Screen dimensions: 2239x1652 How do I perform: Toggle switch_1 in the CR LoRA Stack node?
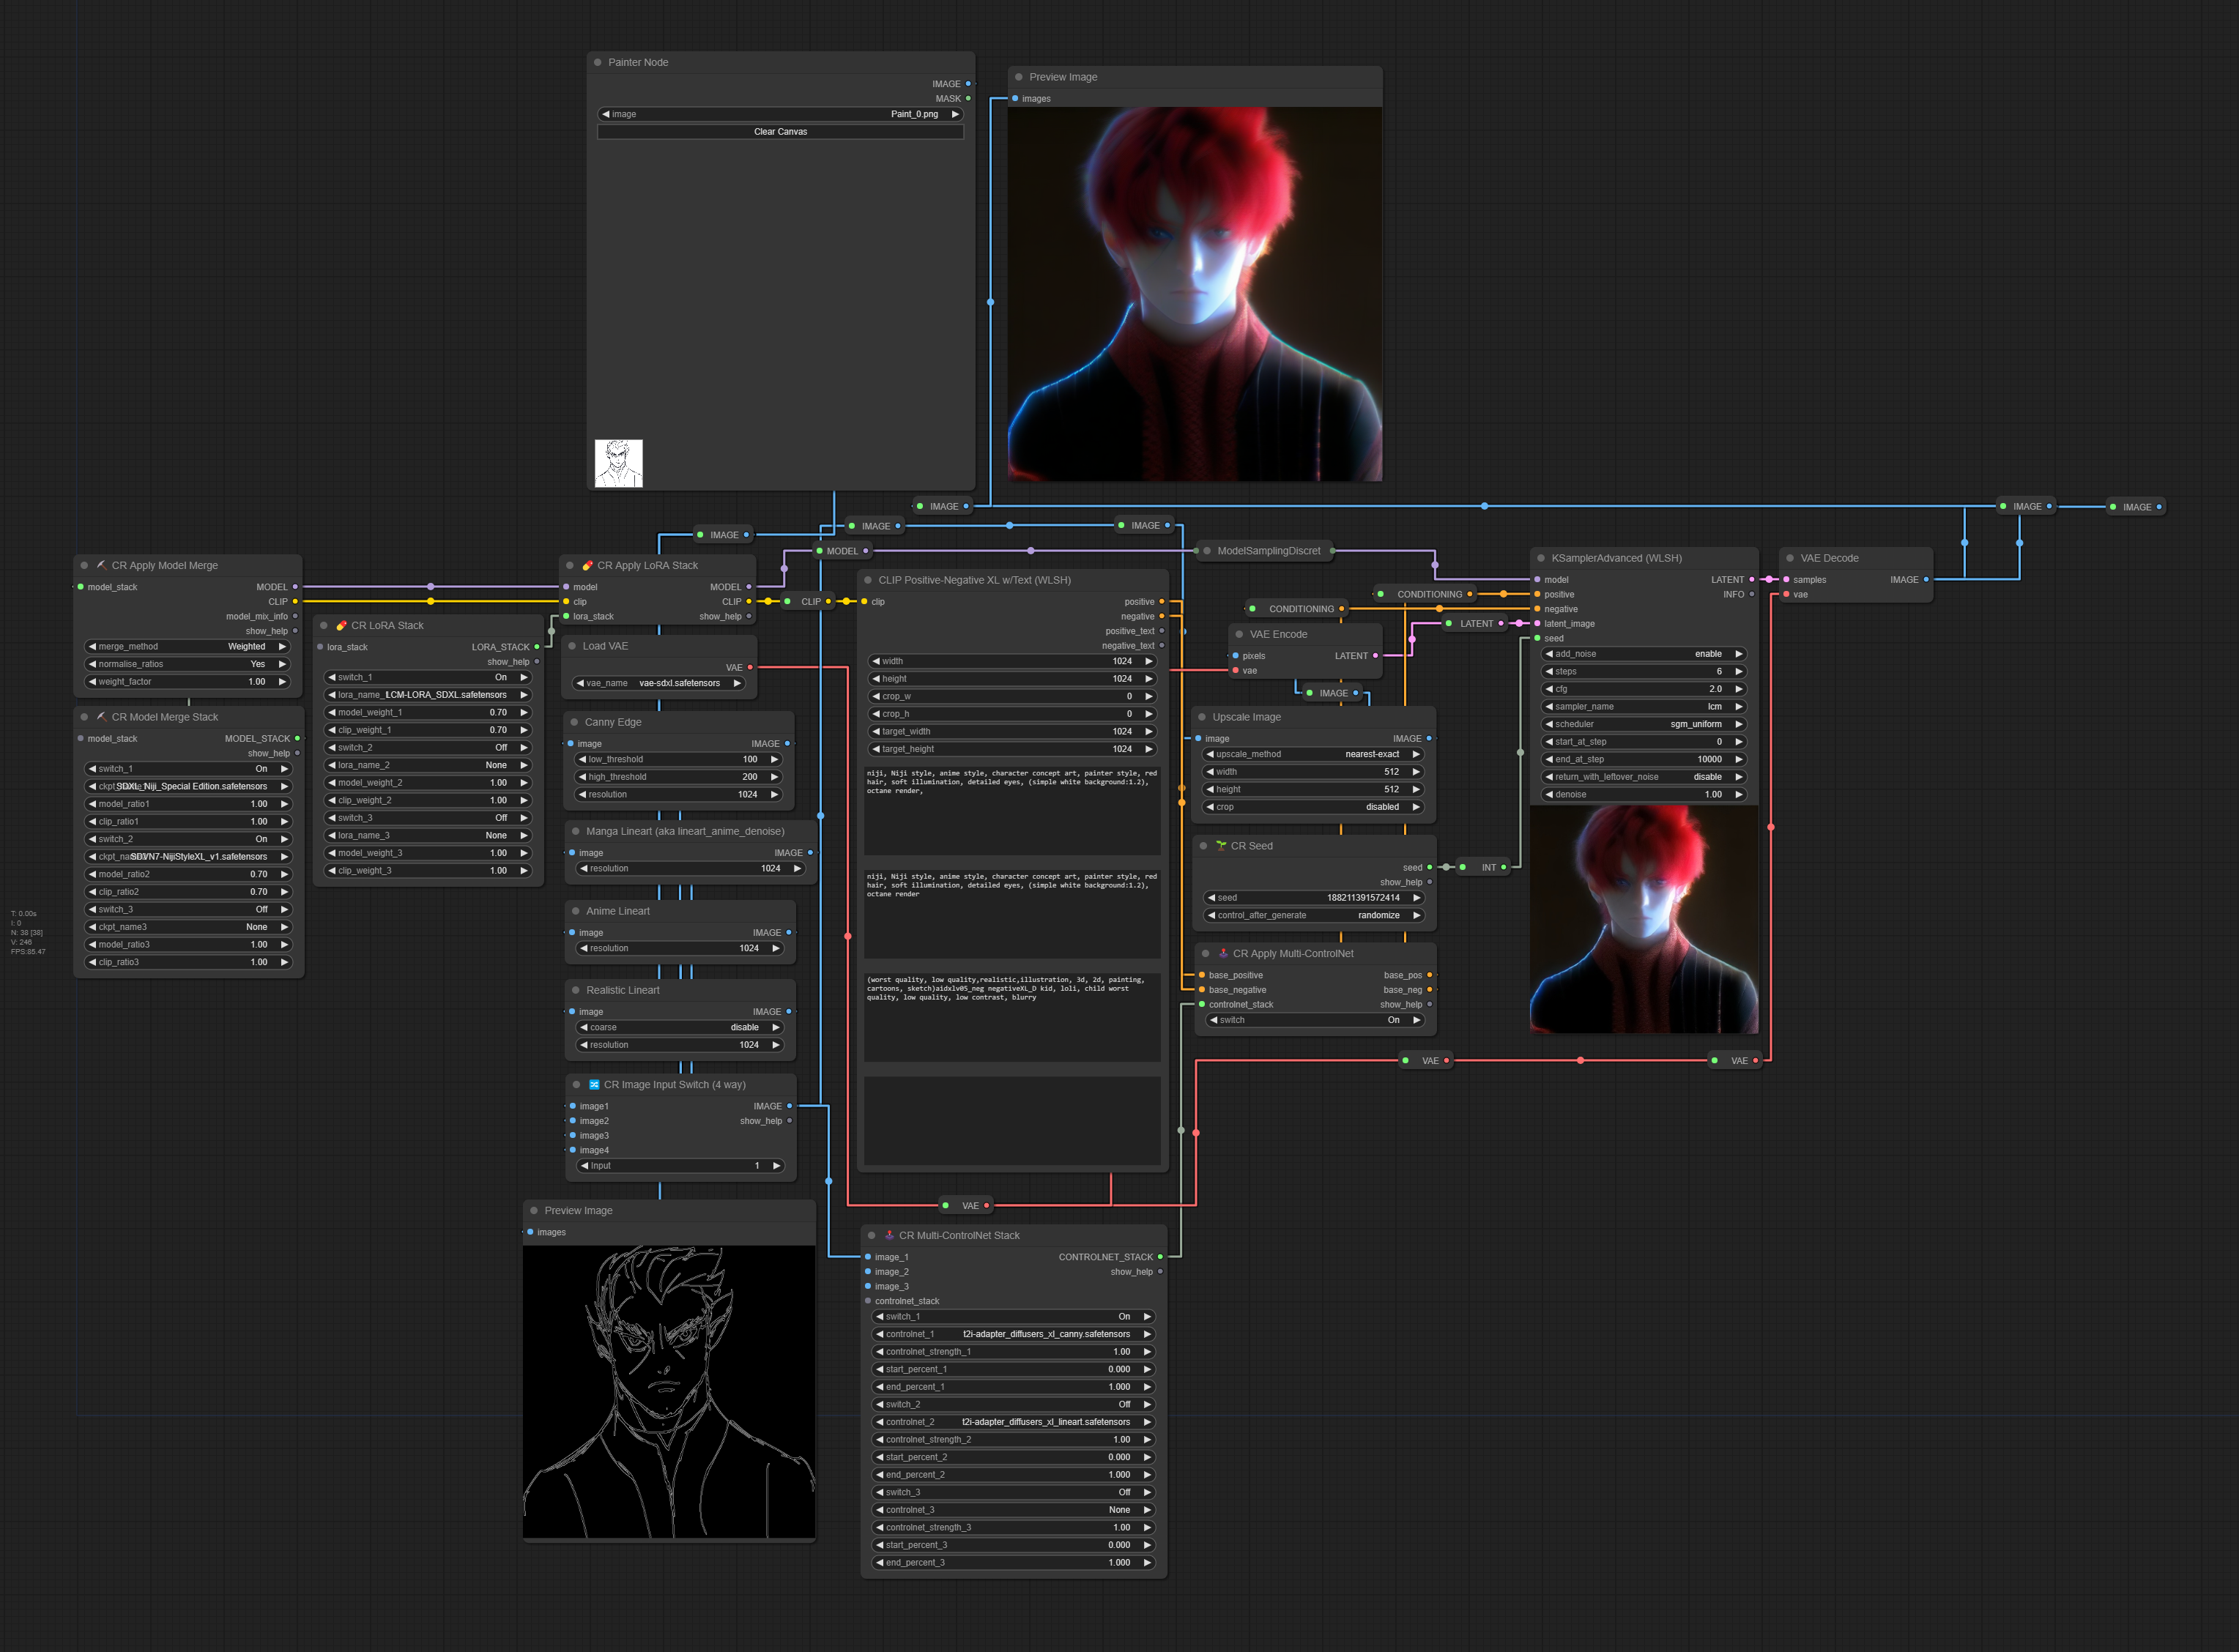pos(427,677)
